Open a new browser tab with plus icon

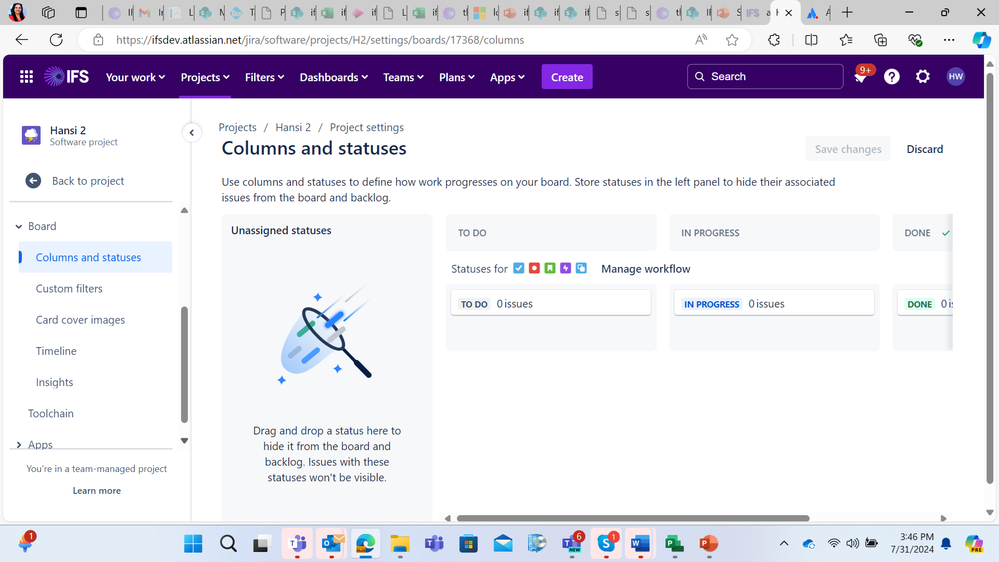[847, 12]
